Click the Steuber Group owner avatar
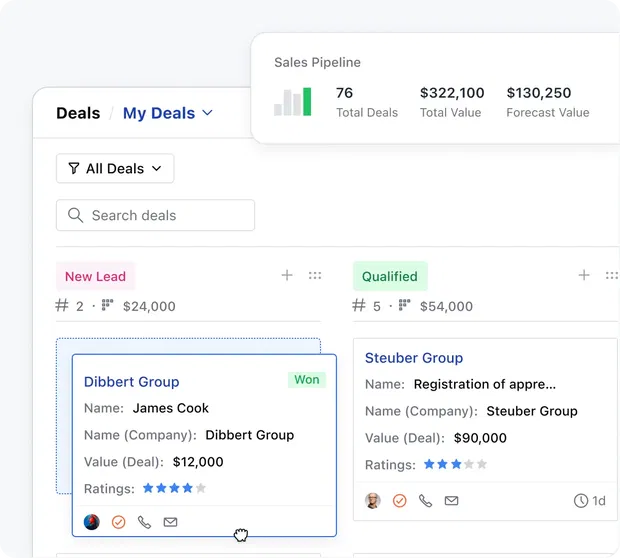 372,501
